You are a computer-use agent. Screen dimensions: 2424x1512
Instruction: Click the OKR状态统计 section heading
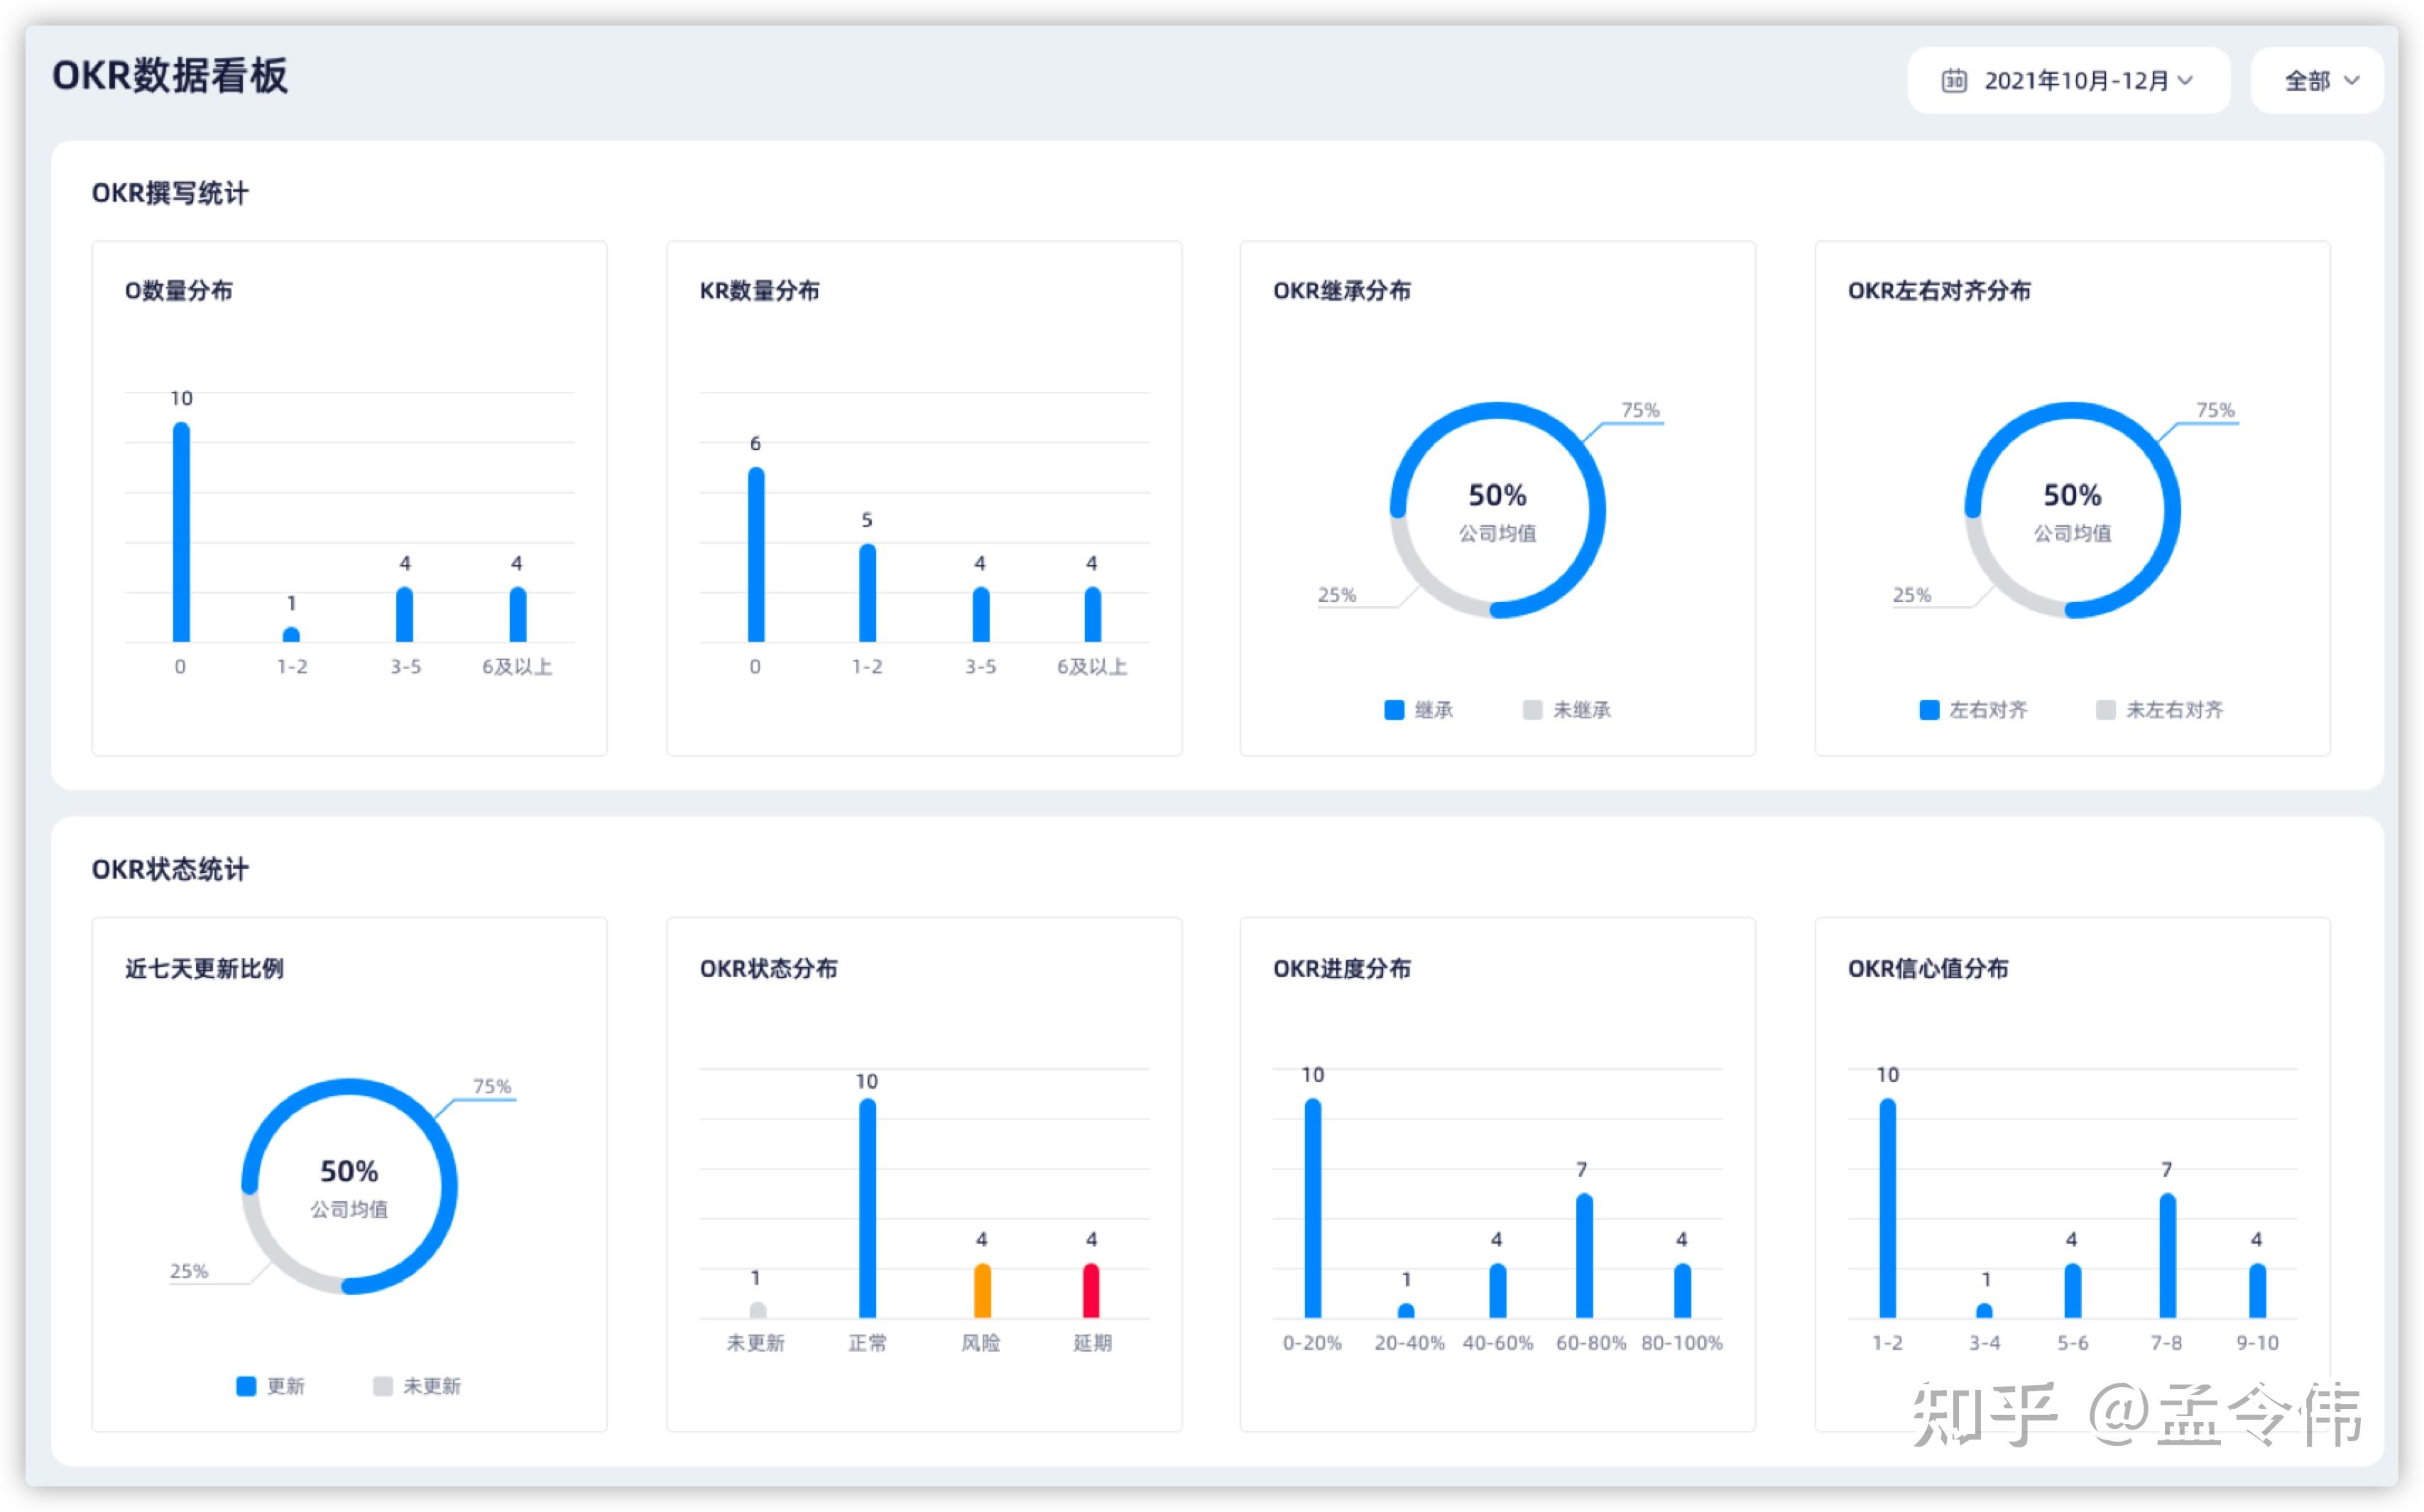tap(170, 869)
